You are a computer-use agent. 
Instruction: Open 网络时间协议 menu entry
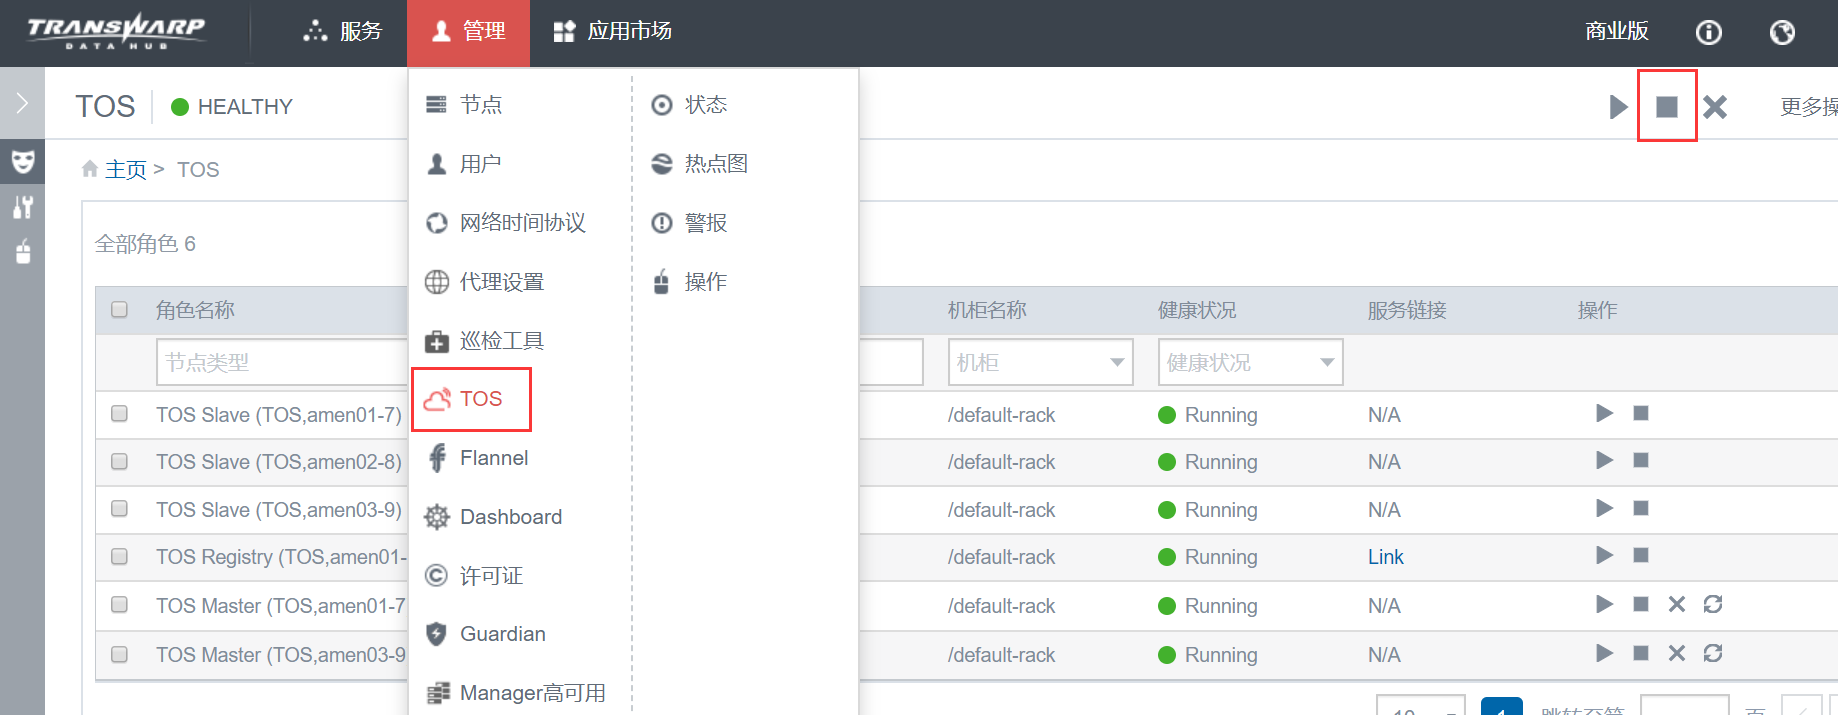pos(506,222)
